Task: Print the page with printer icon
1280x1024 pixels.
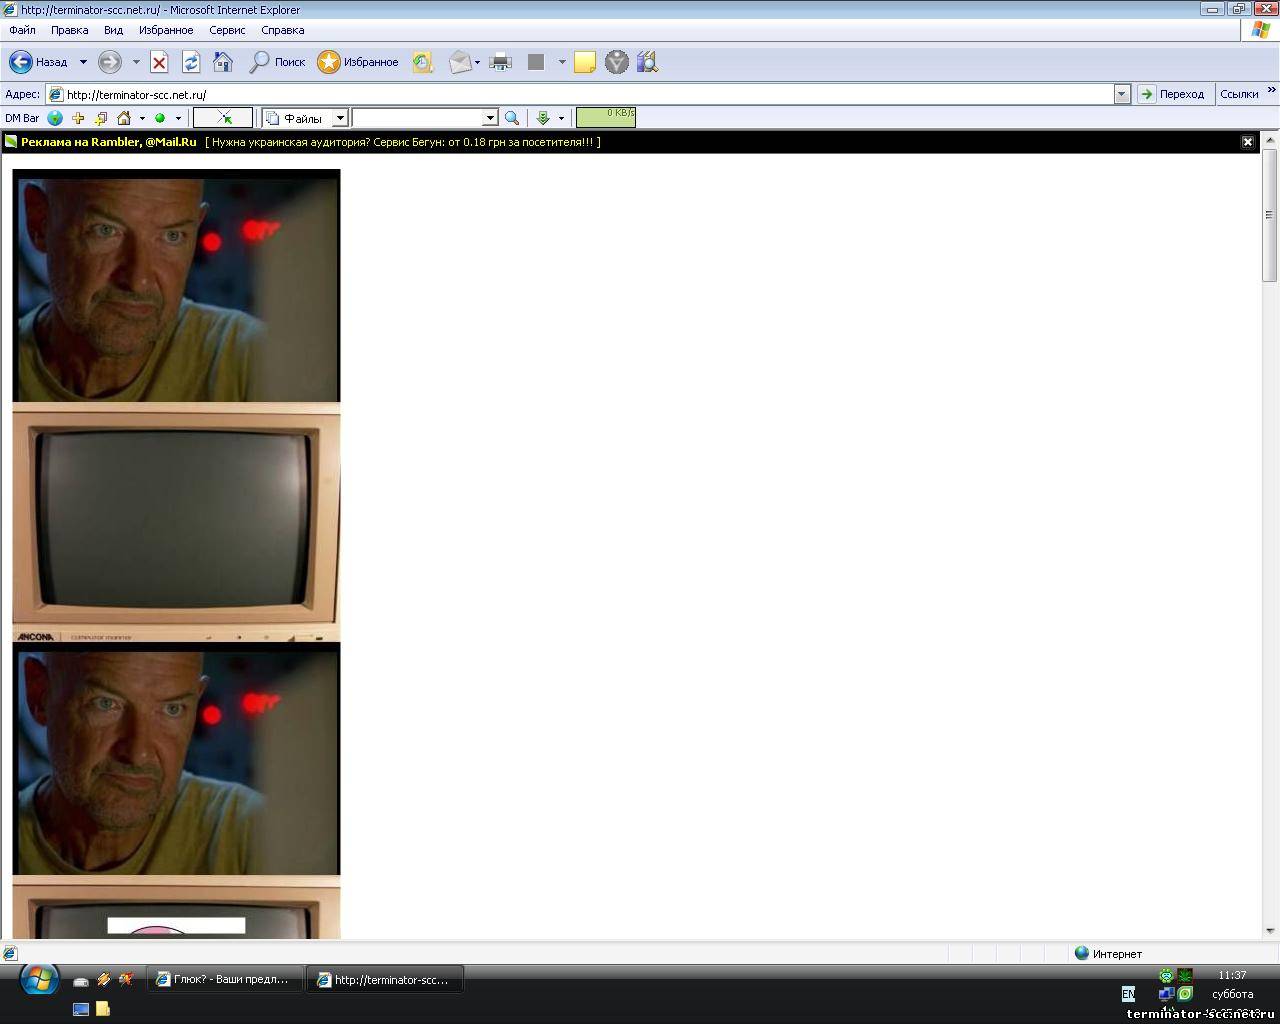Action: tap(501, 62)
